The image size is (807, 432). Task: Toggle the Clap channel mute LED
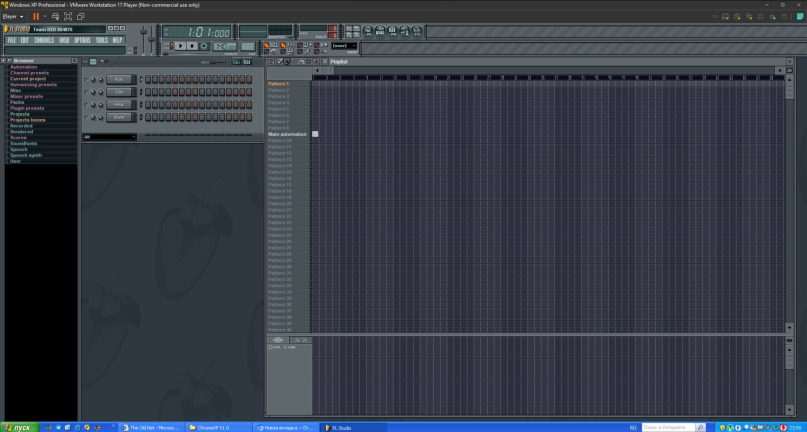coord(86,92)
